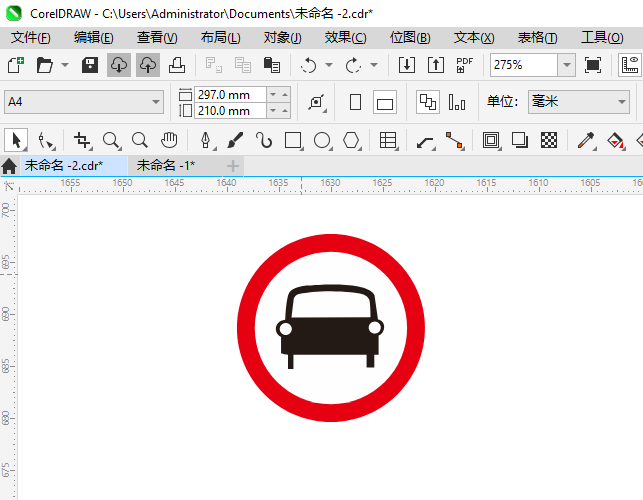Save the document with floppy icon
Viewport: 643px width, 500px height.
tap(90, 65)
